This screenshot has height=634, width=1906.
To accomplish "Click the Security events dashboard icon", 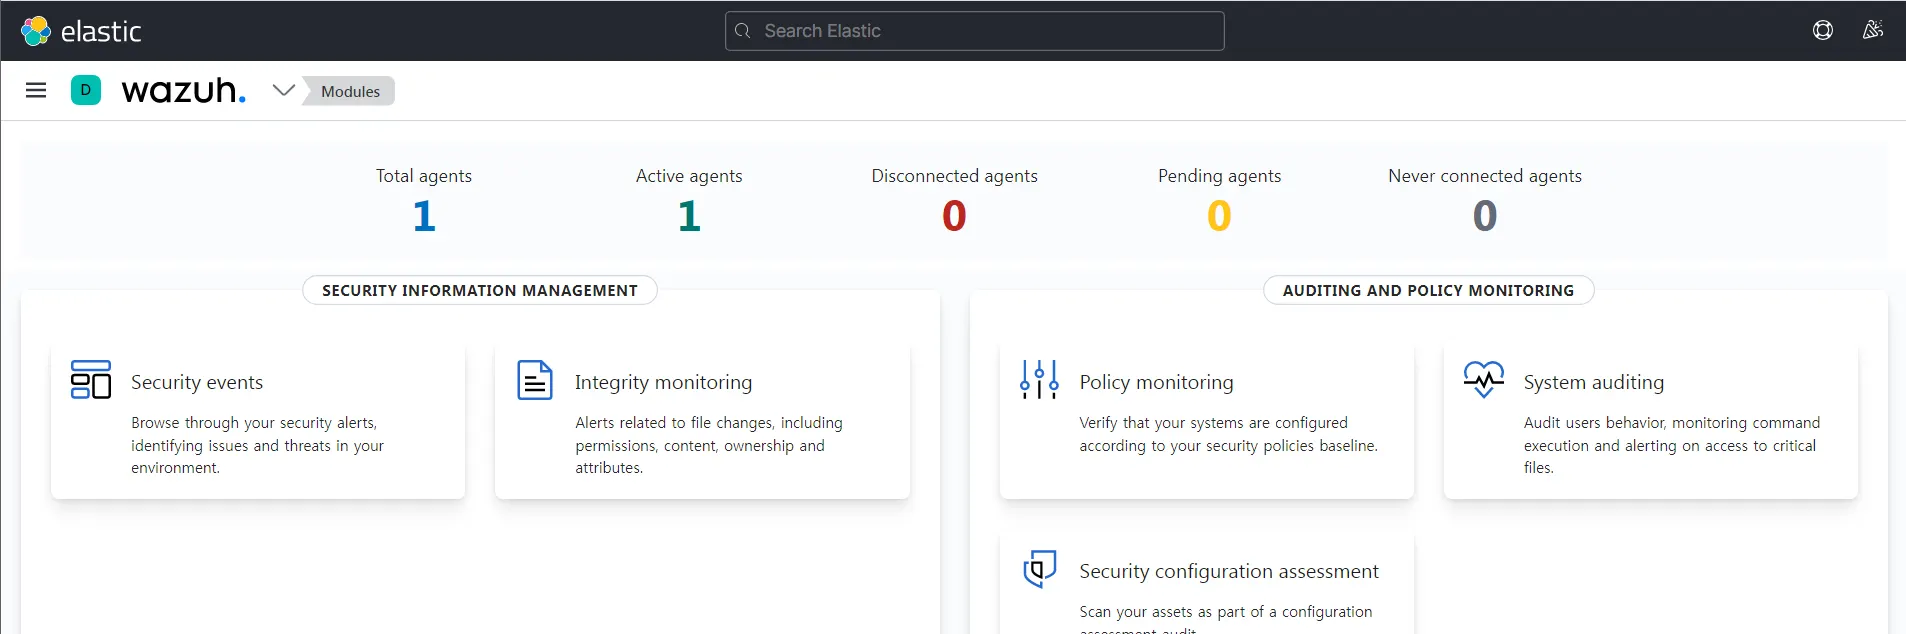I will (x=91, y=380).
